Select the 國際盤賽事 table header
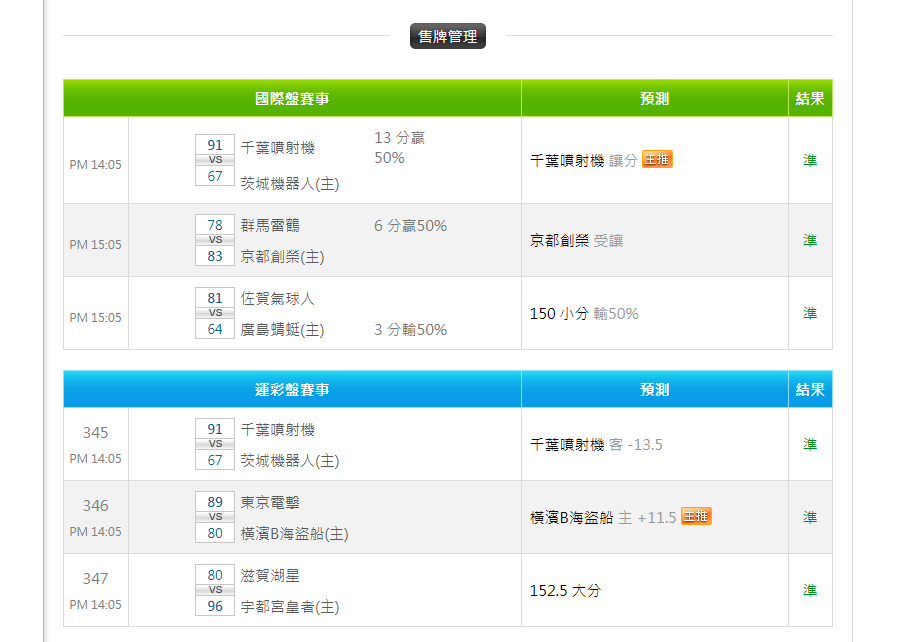915x642 pixels. [292, 99]
